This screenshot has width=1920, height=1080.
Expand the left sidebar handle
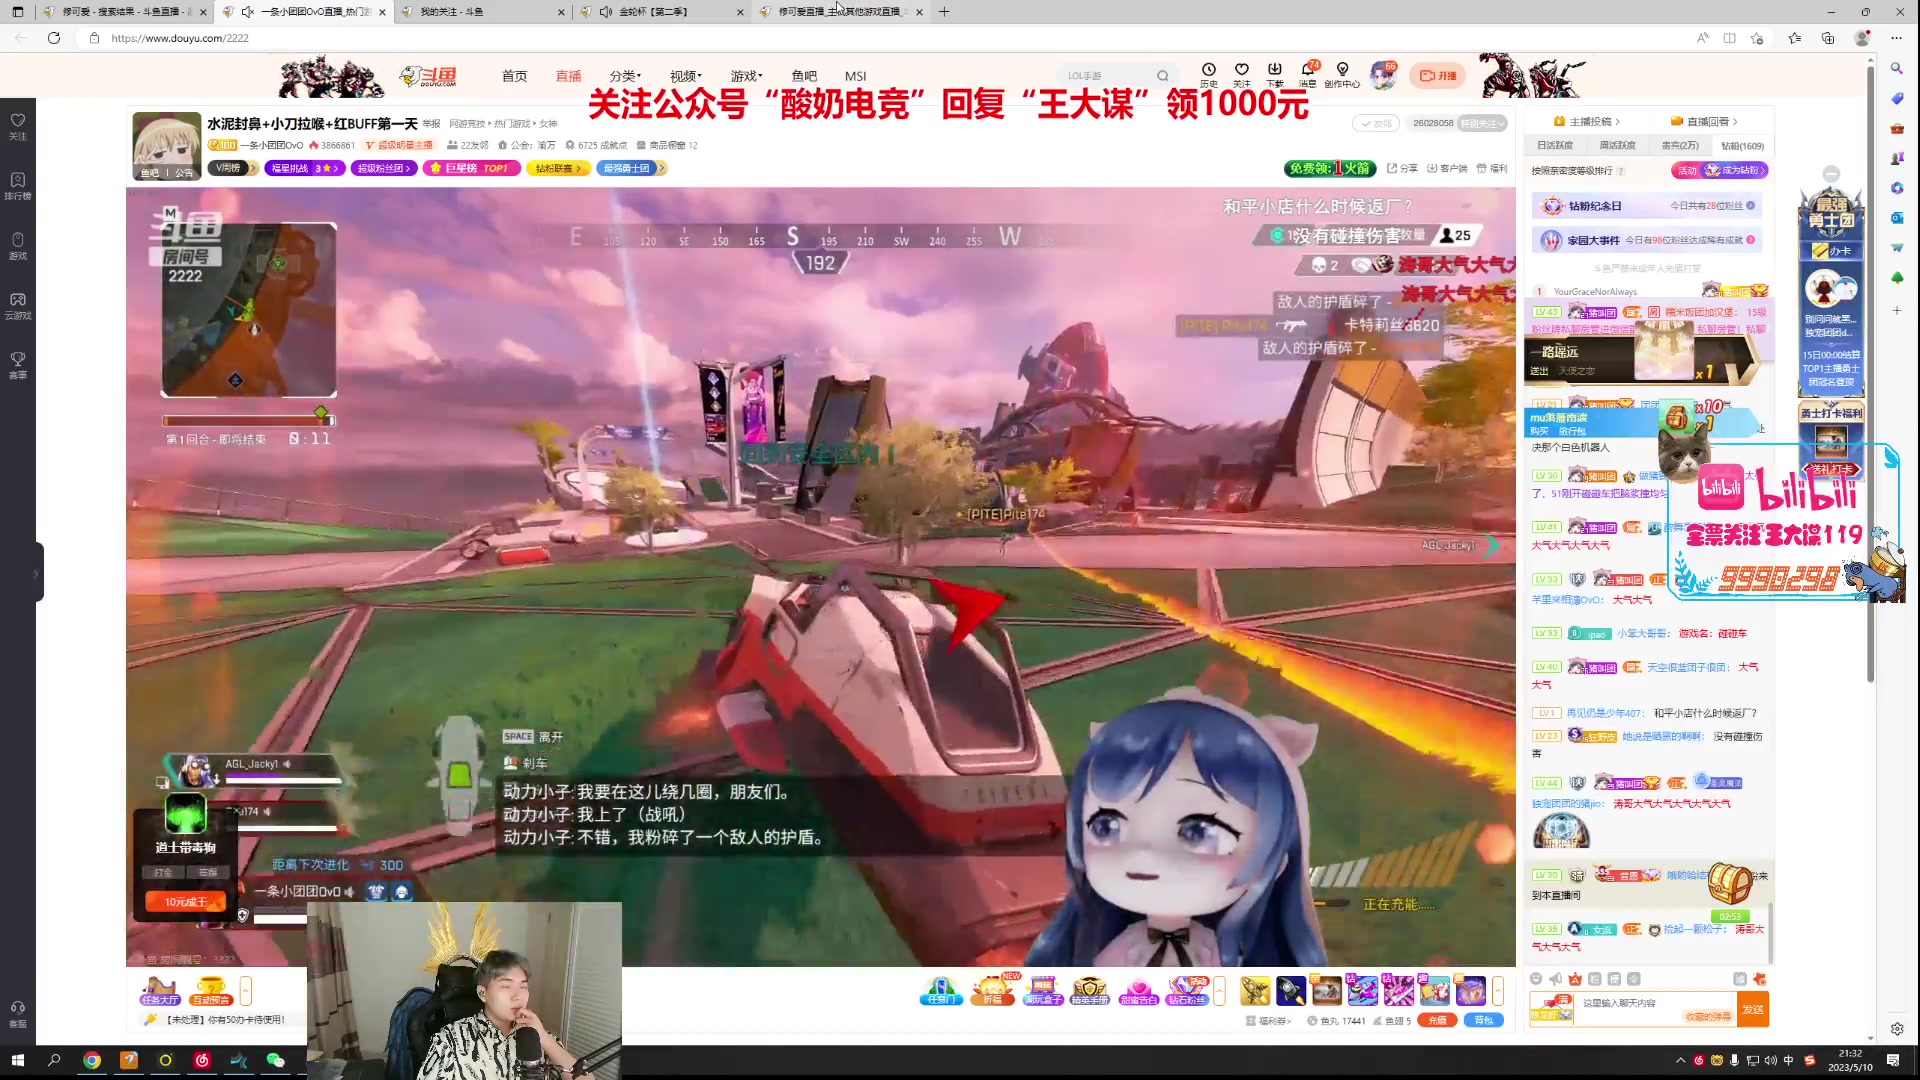coord(37,572)
